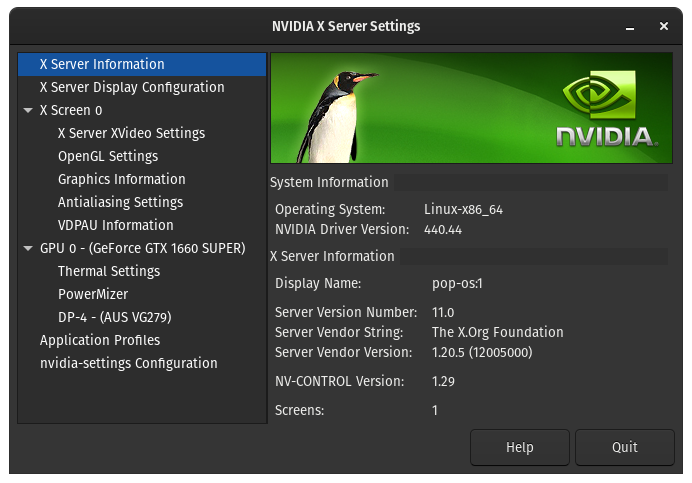The width and height of the screenshot is (692, 483).
Task: Collapse the GPU 0 GeForce tree node
Action: 28,249
